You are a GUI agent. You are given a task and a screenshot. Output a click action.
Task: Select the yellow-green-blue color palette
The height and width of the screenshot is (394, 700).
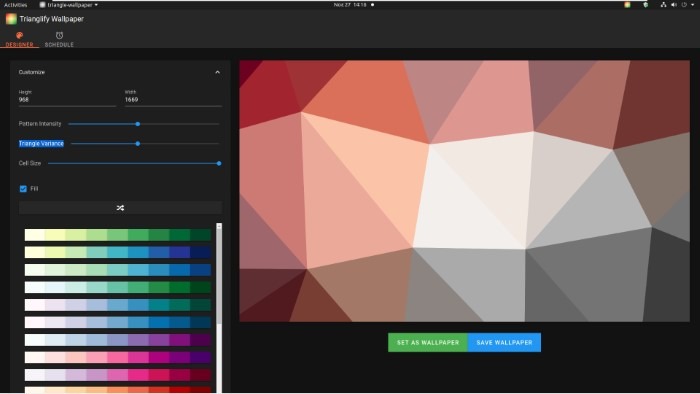[118, 252]
